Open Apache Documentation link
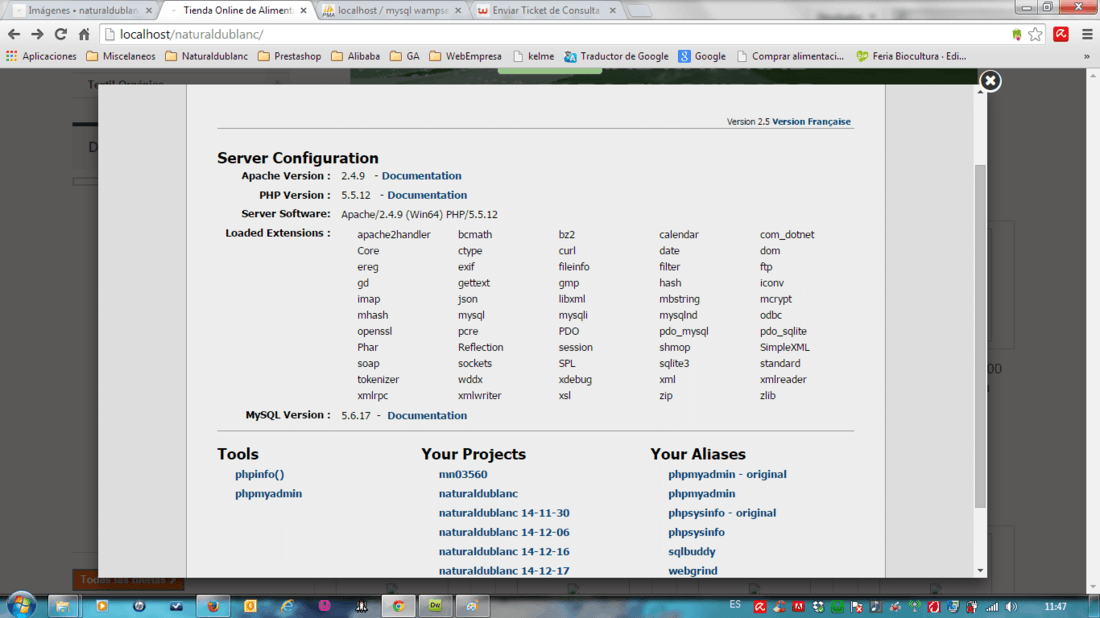 pyautogui.click(x=421, y=175)
